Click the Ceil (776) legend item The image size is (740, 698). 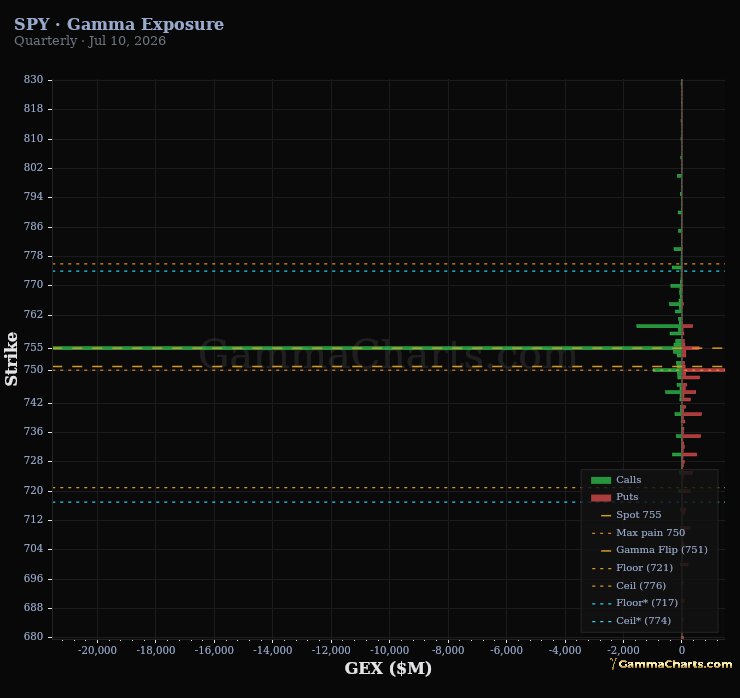629,586
